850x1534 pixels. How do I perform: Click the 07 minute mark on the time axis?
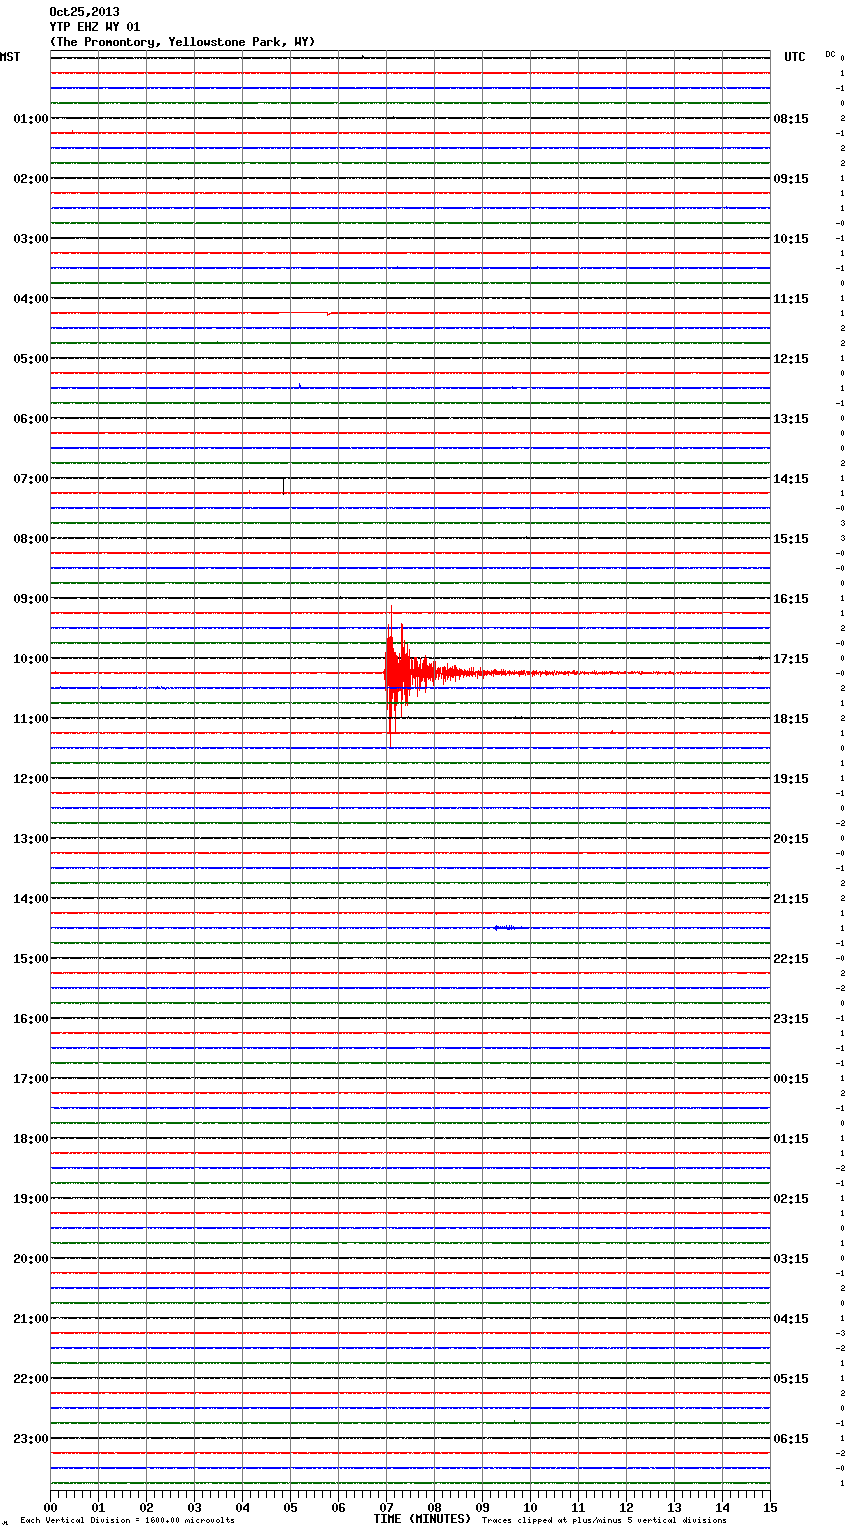[387, 1507]
